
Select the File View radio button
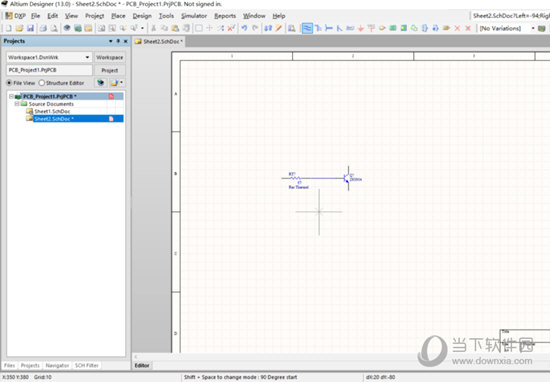click(x=9, y=83)
